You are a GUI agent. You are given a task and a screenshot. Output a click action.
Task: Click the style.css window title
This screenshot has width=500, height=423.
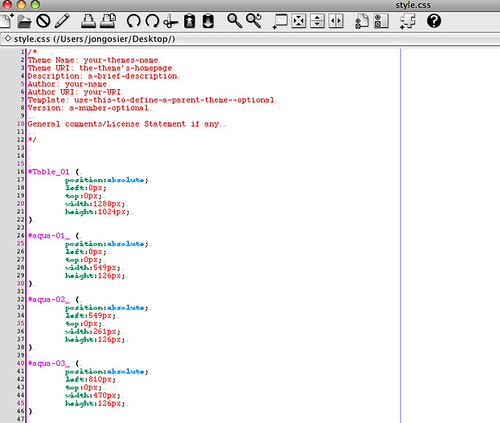pos(413,5)
